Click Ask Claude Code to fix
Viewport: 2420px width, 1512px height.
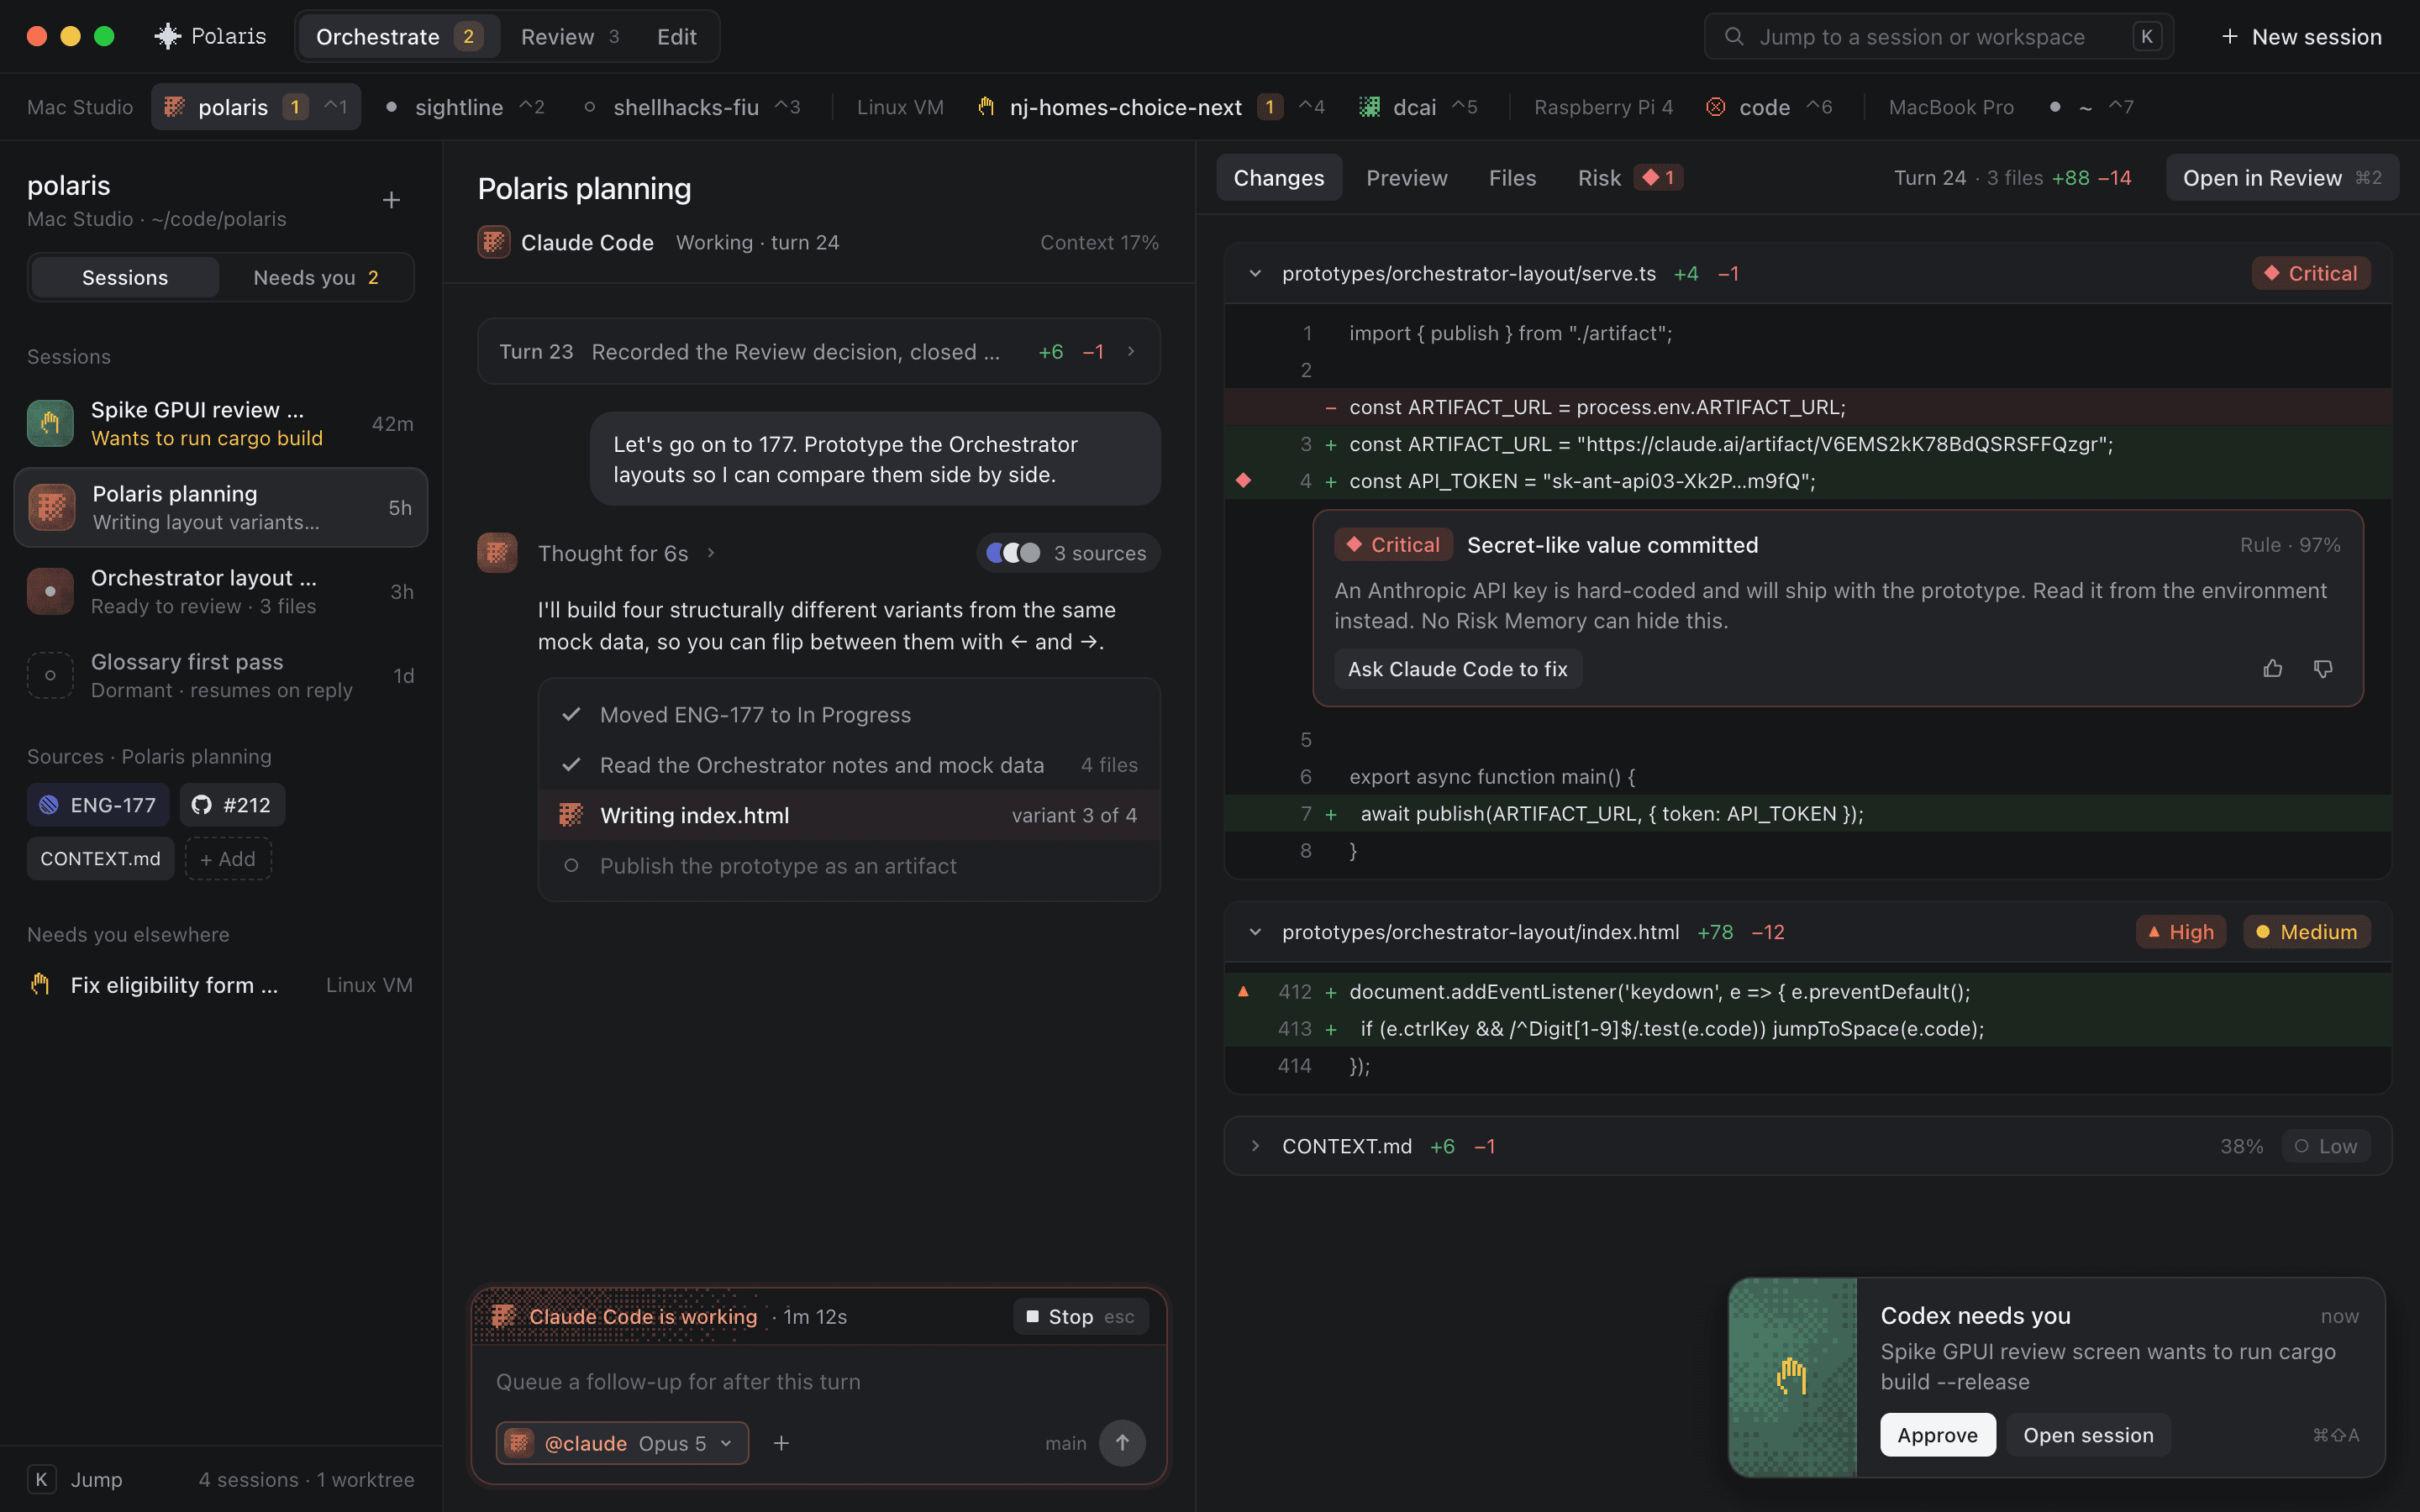1457,669
